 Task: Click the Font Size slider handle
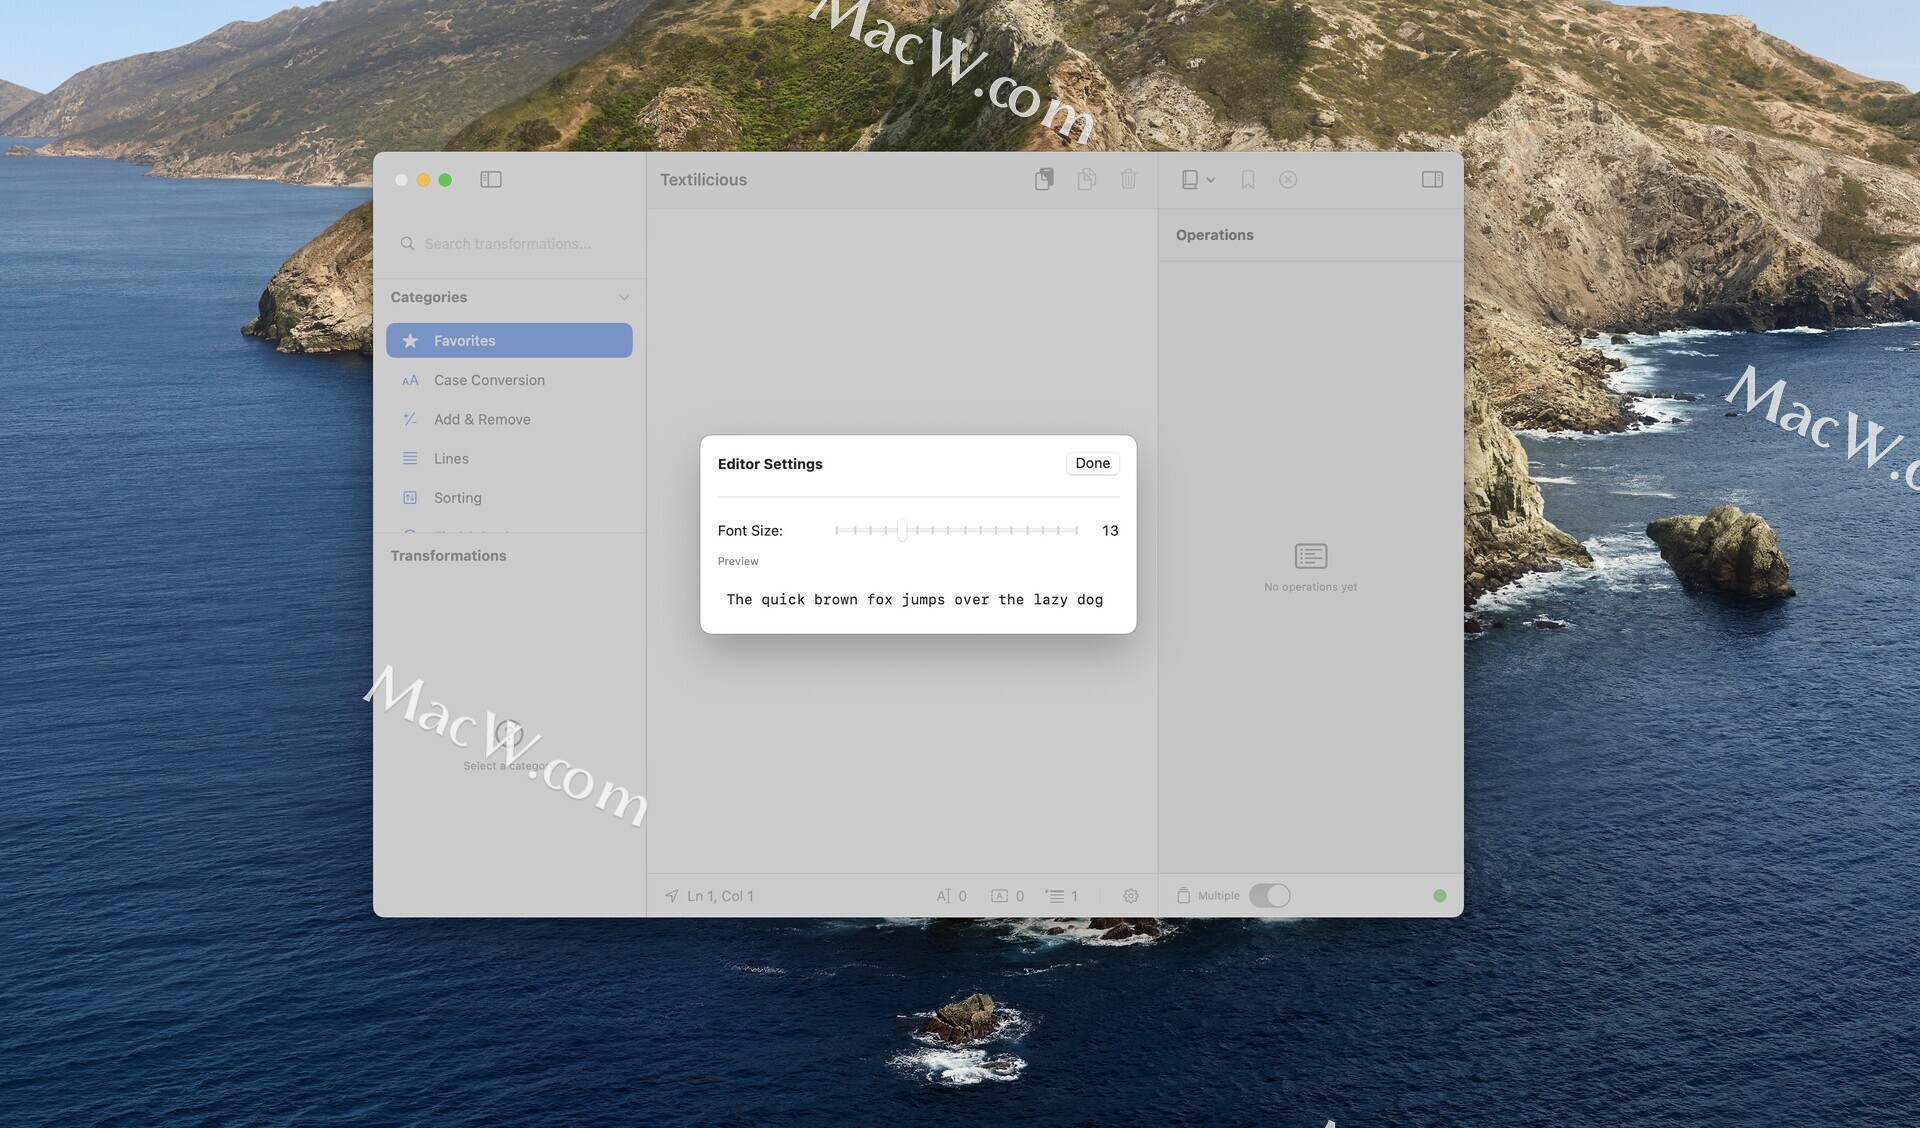click(902, 530)
